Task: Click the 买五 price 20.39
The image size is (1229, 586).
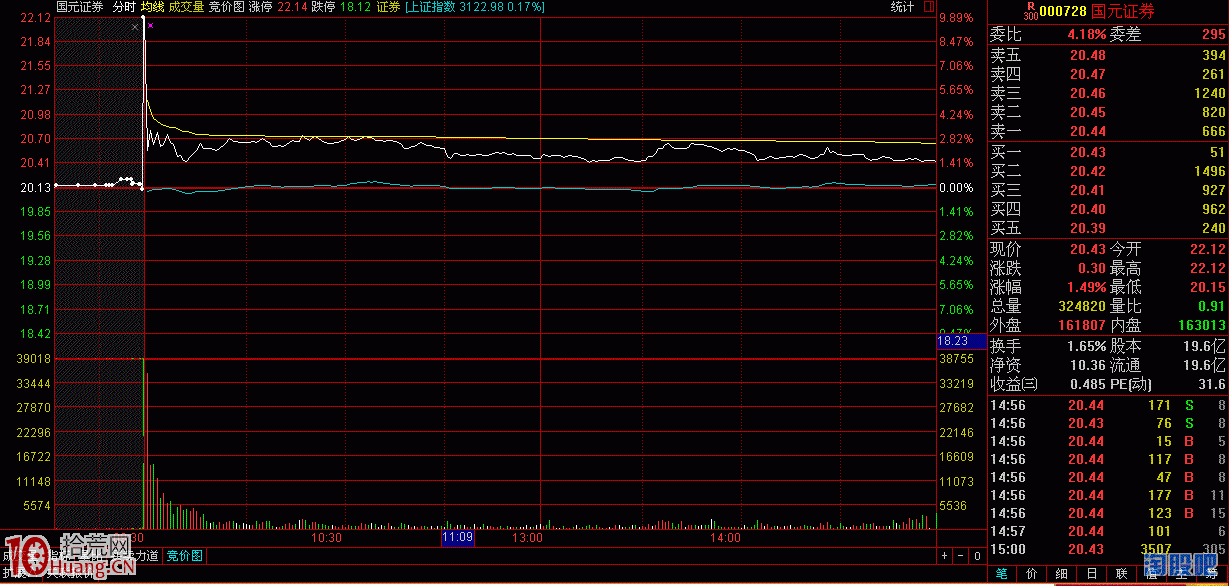Action: [x=1088, y=228]
